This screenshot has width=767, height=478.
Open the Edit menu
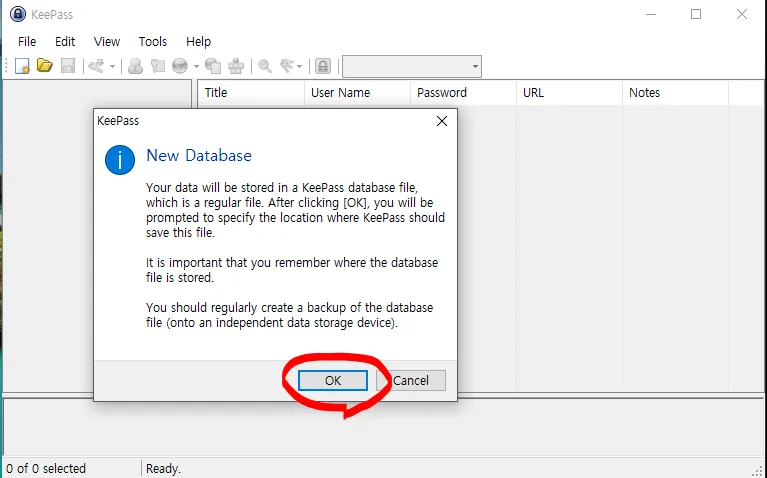click(x=65, y=42)
